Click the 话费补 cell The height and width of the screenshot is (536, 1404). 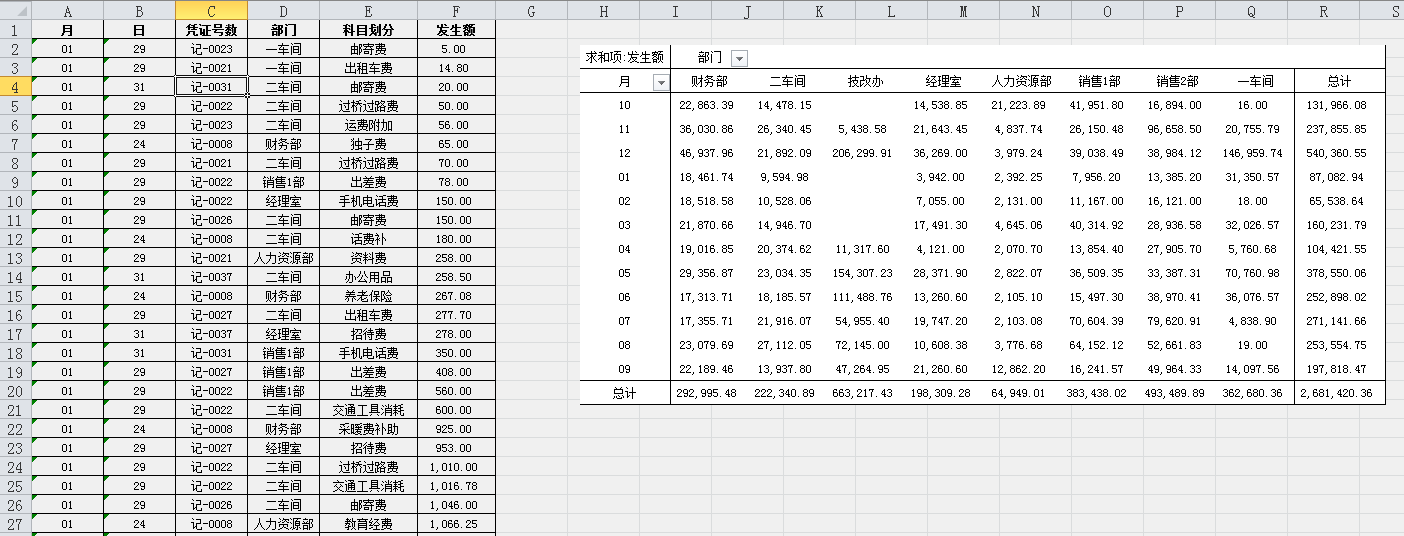click(369, 239)
